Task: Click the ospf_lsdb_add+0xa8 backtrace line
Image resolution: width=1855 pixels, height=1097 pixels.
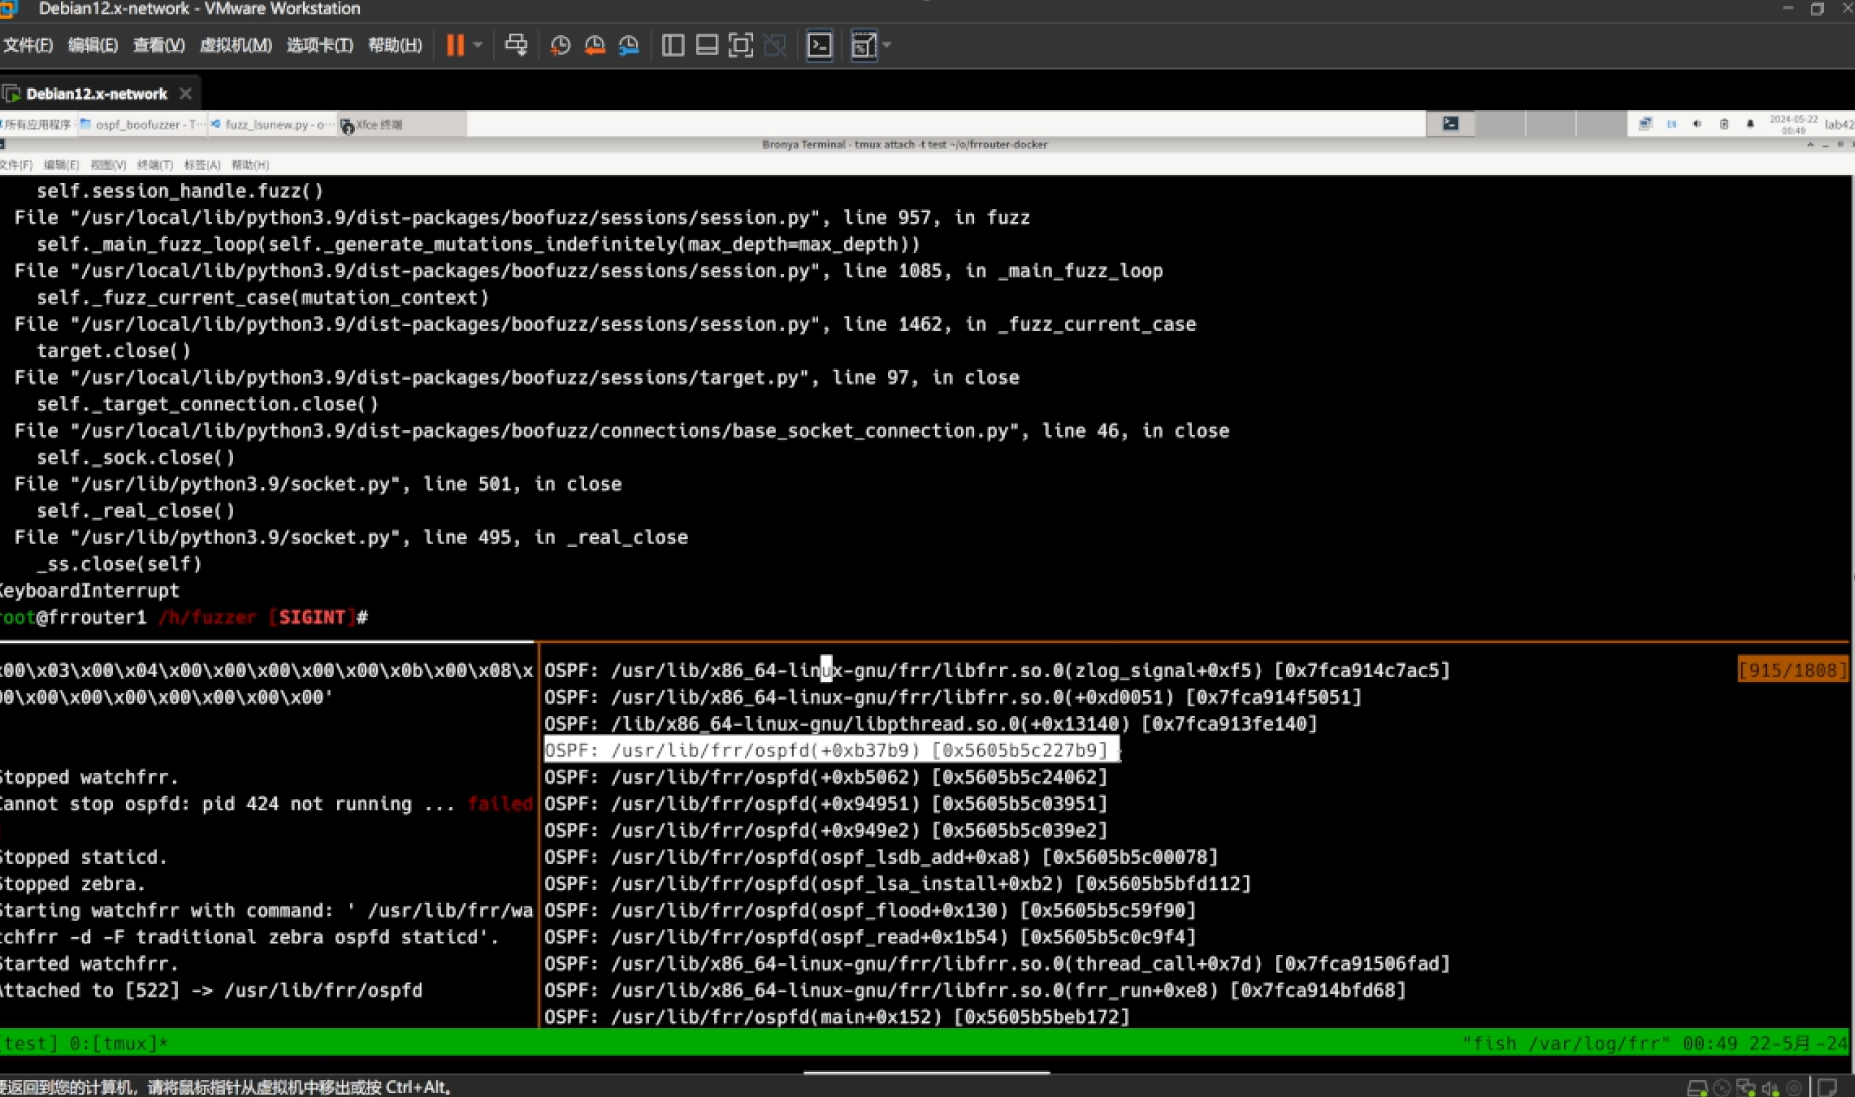Action: (880, 857)
